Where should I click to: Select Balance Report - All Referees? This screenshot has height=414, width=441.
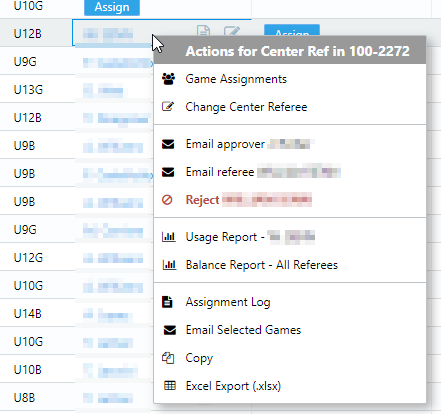coord(262,265)
